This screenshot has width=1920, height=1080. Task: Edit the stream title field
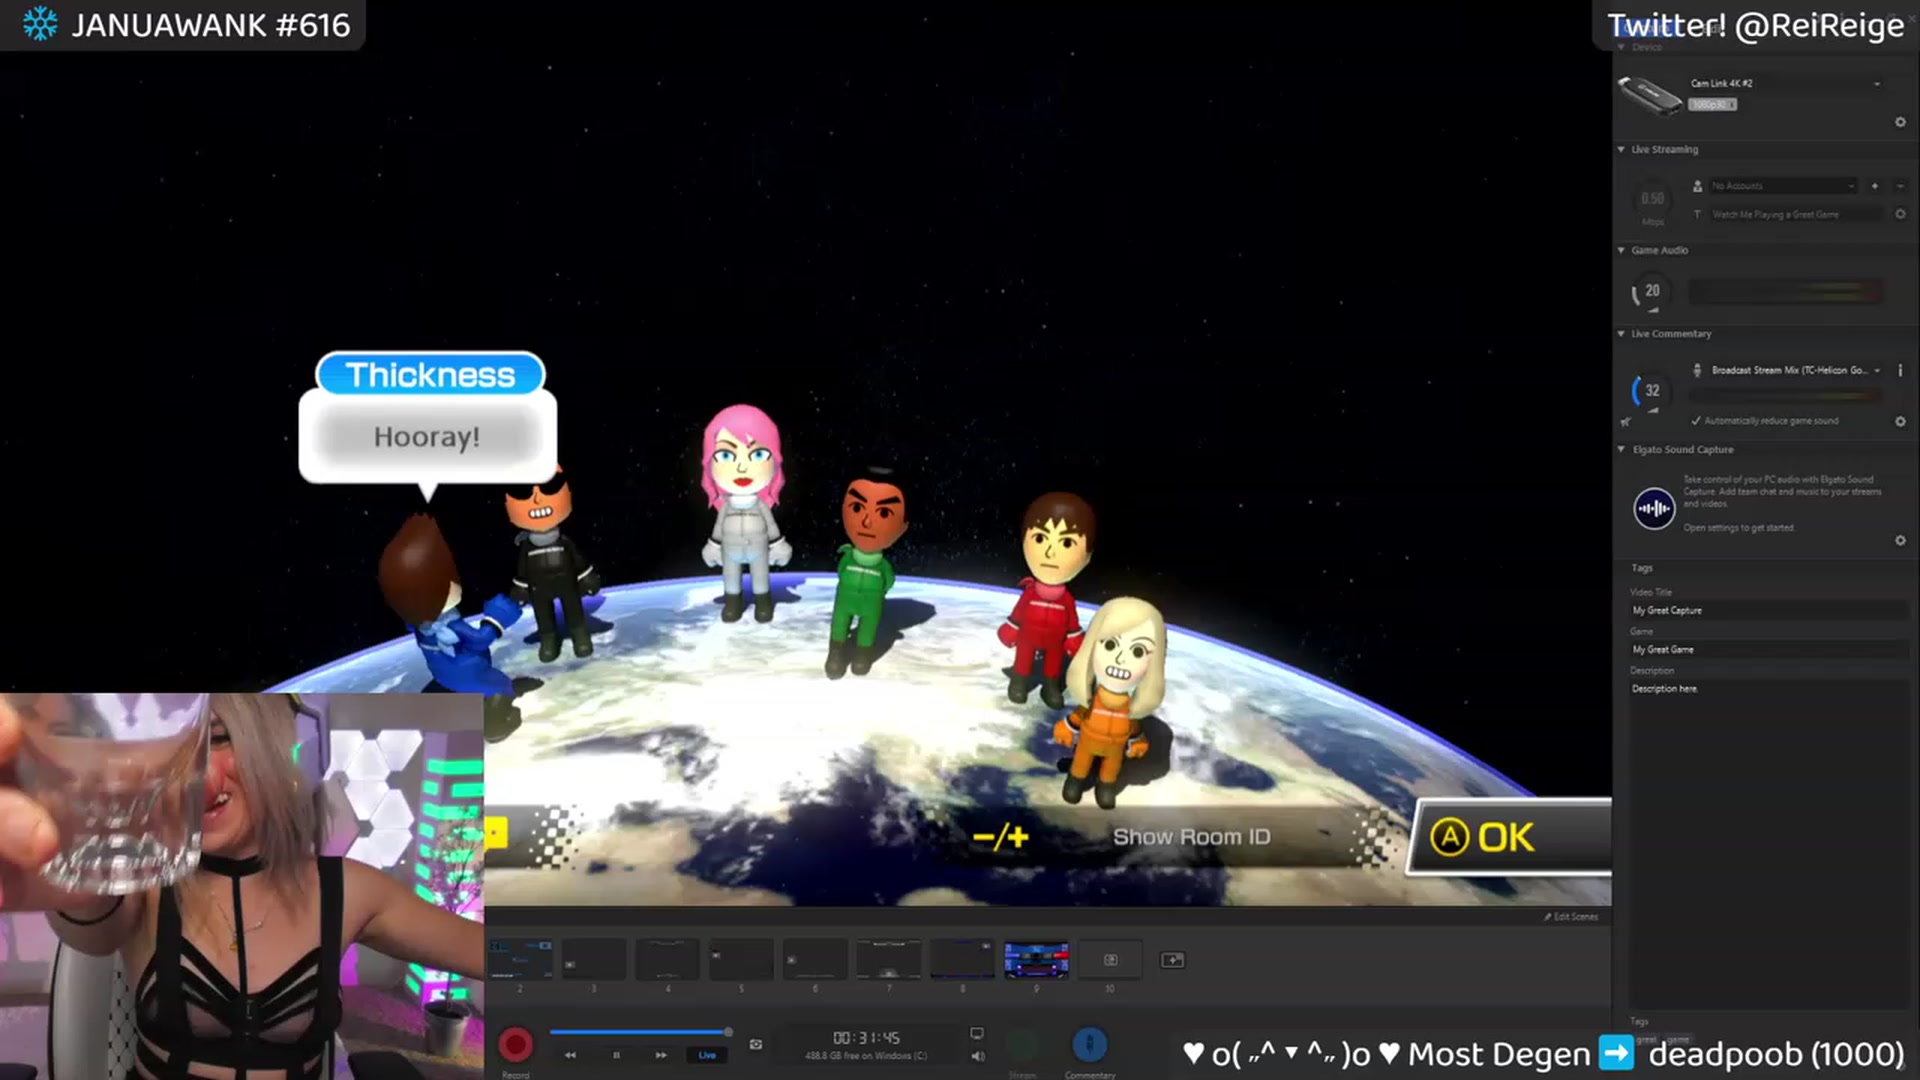pos(1797,214)
